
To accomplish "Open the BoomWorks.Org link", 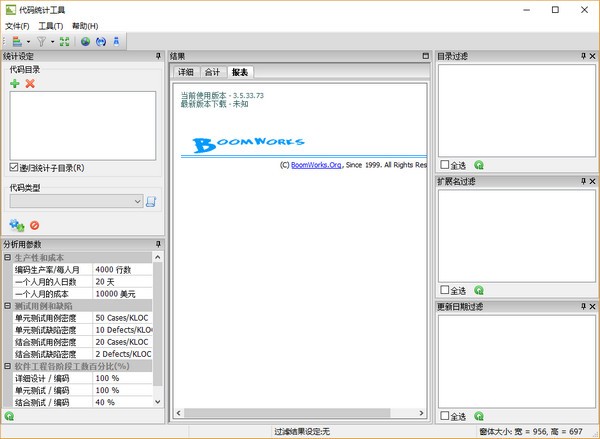I will [x=316, y=165].
